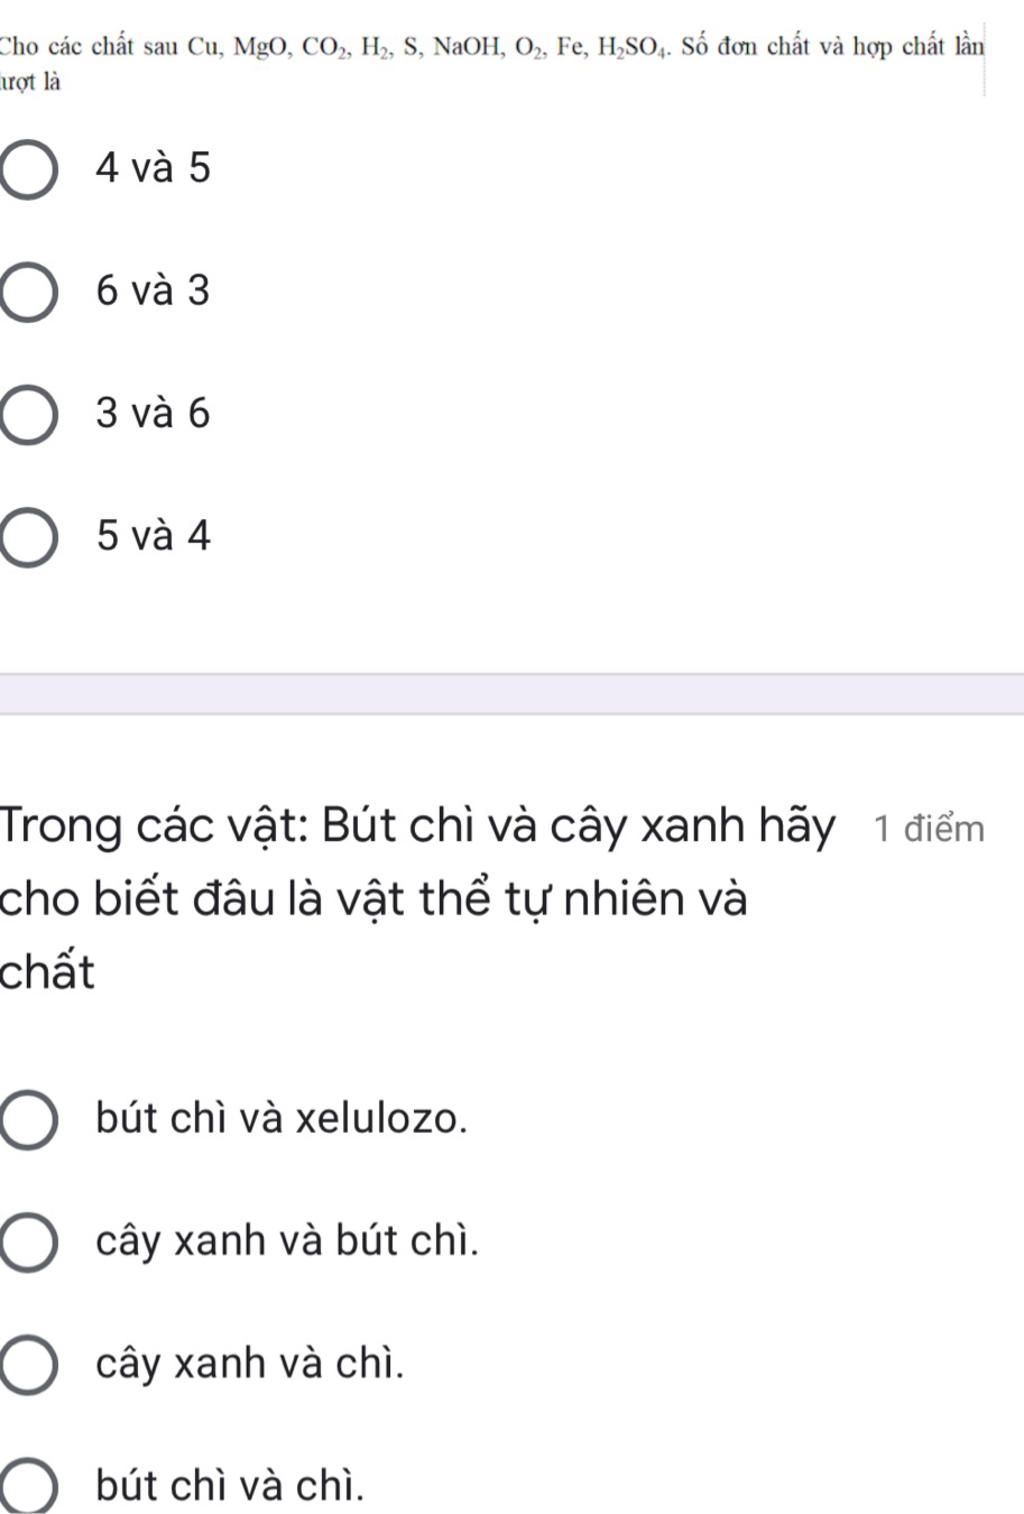Click the '1 điểm' point label
This screenshot has height=1514, width=1024.
click(929, 829)
